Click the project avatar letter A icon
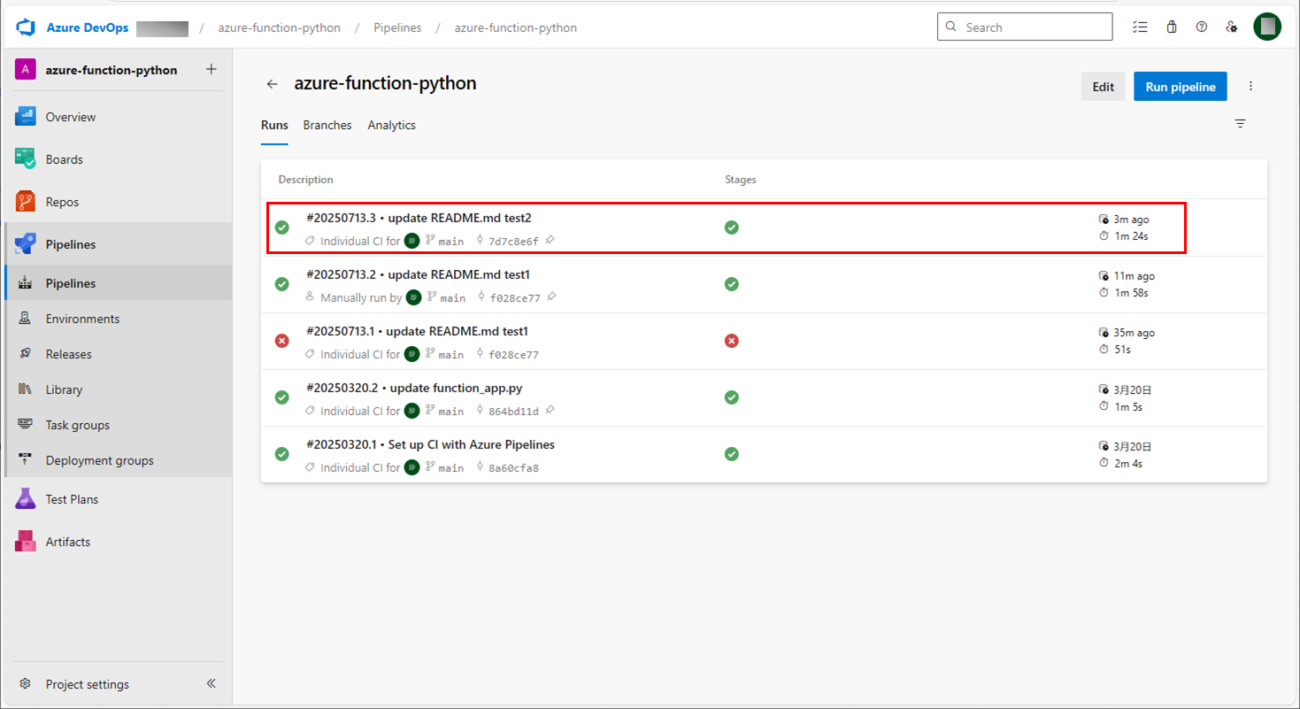Image resolution: width=1300 pixels, height=709 pixels. pos(26,69)
